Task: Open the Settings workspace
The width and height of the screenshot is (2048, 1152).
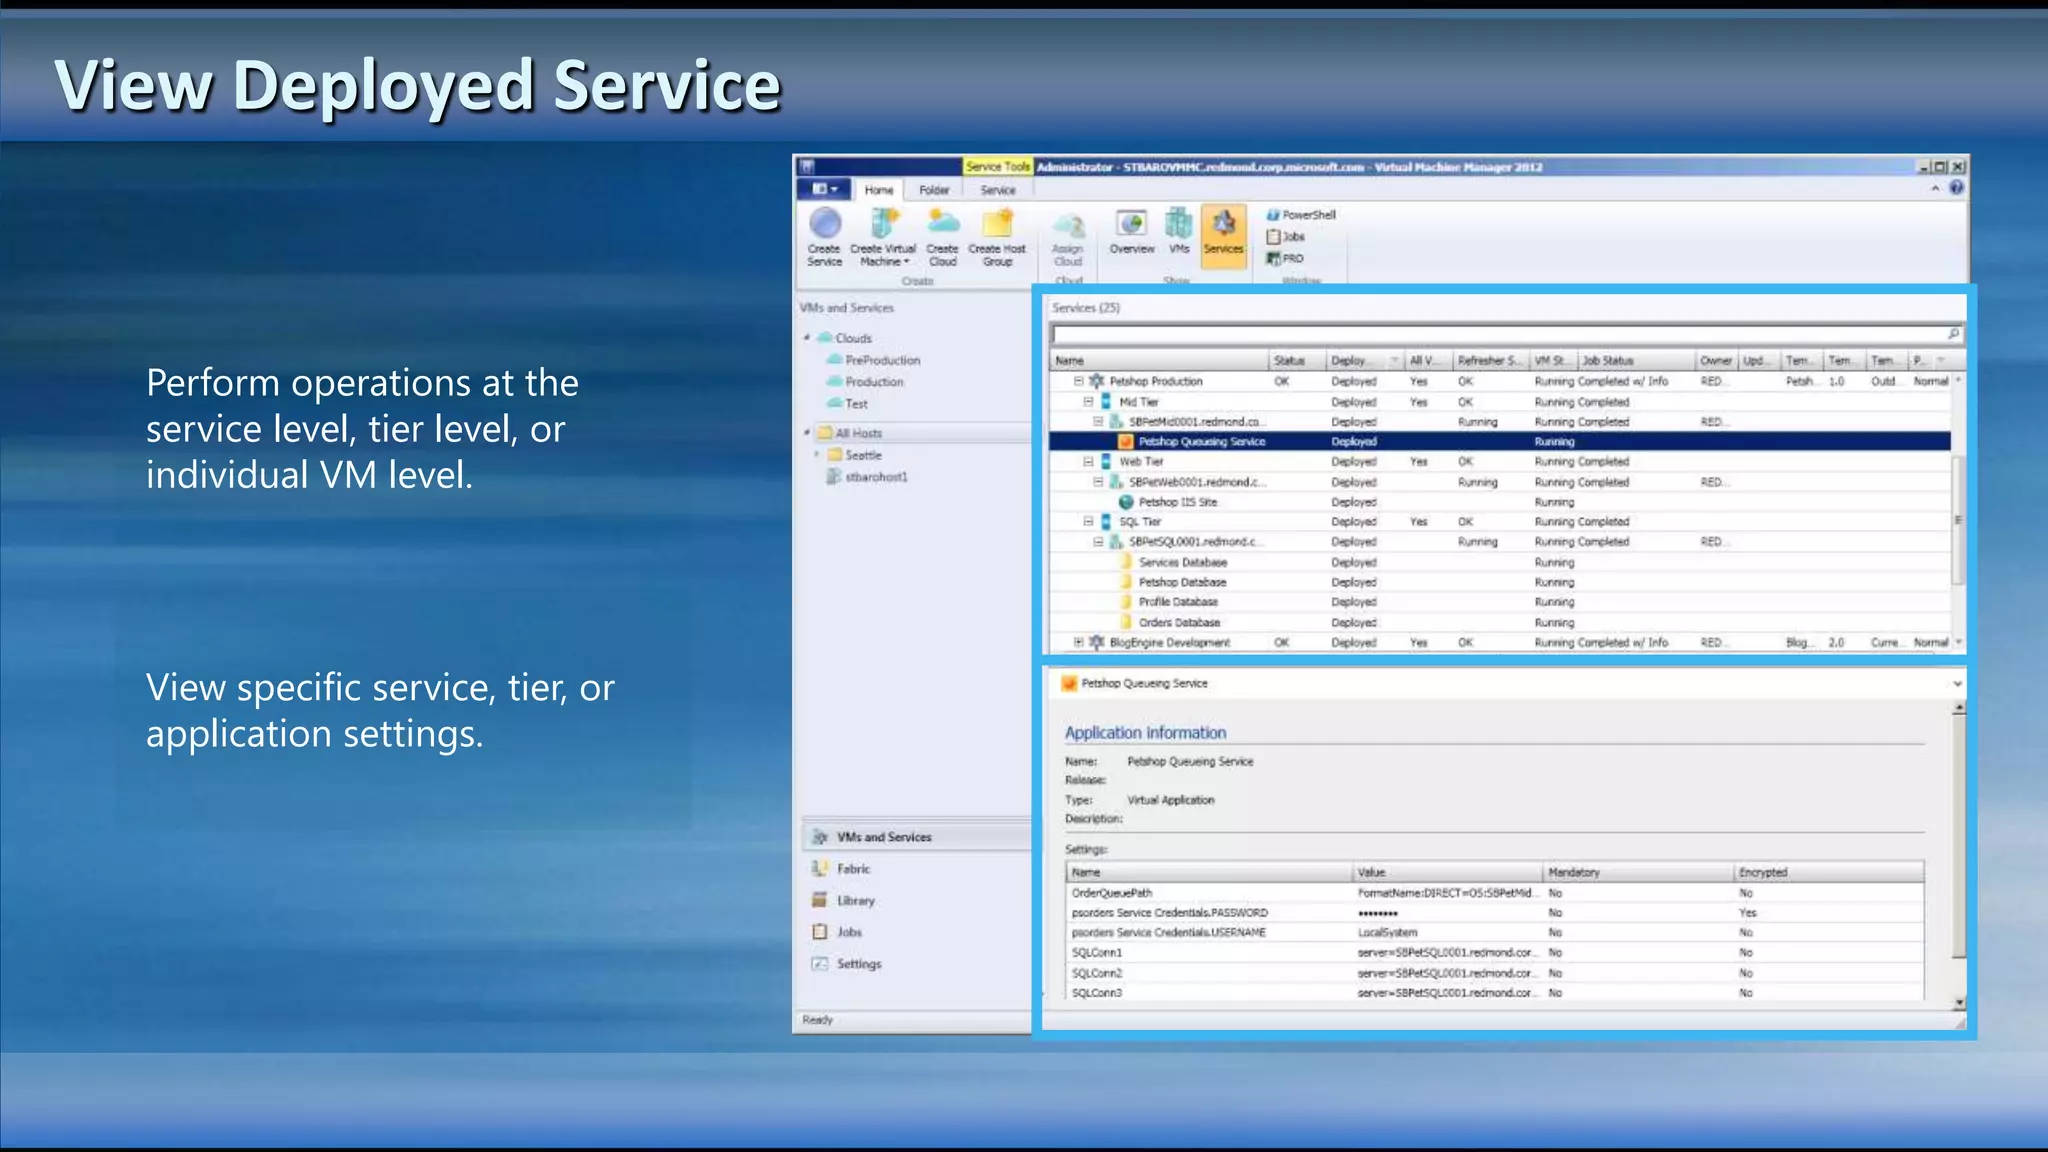Action: [x=916, y=964]
